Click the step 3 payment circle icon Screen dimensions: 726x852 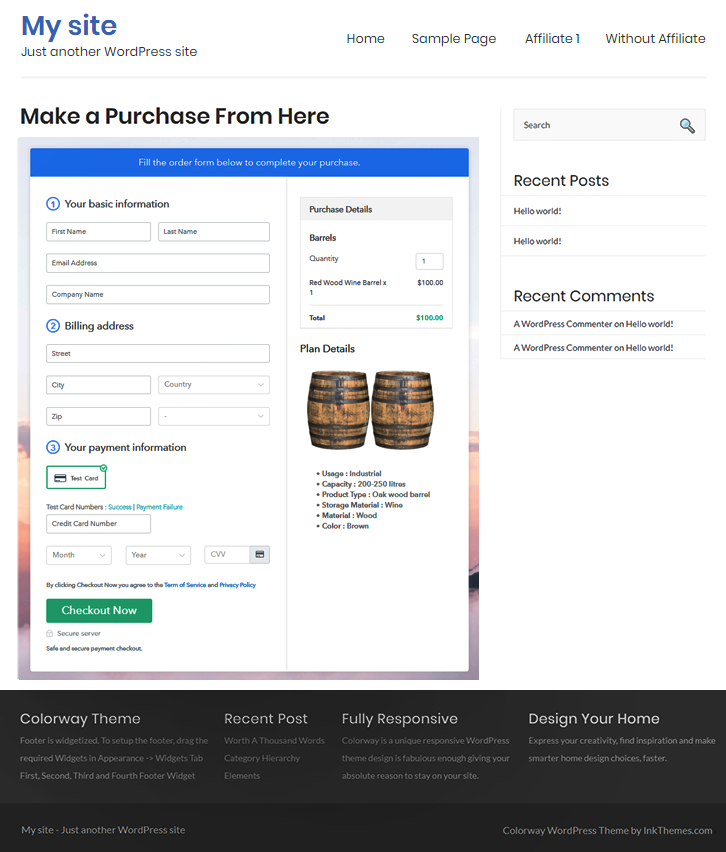(x=53, y=448)
